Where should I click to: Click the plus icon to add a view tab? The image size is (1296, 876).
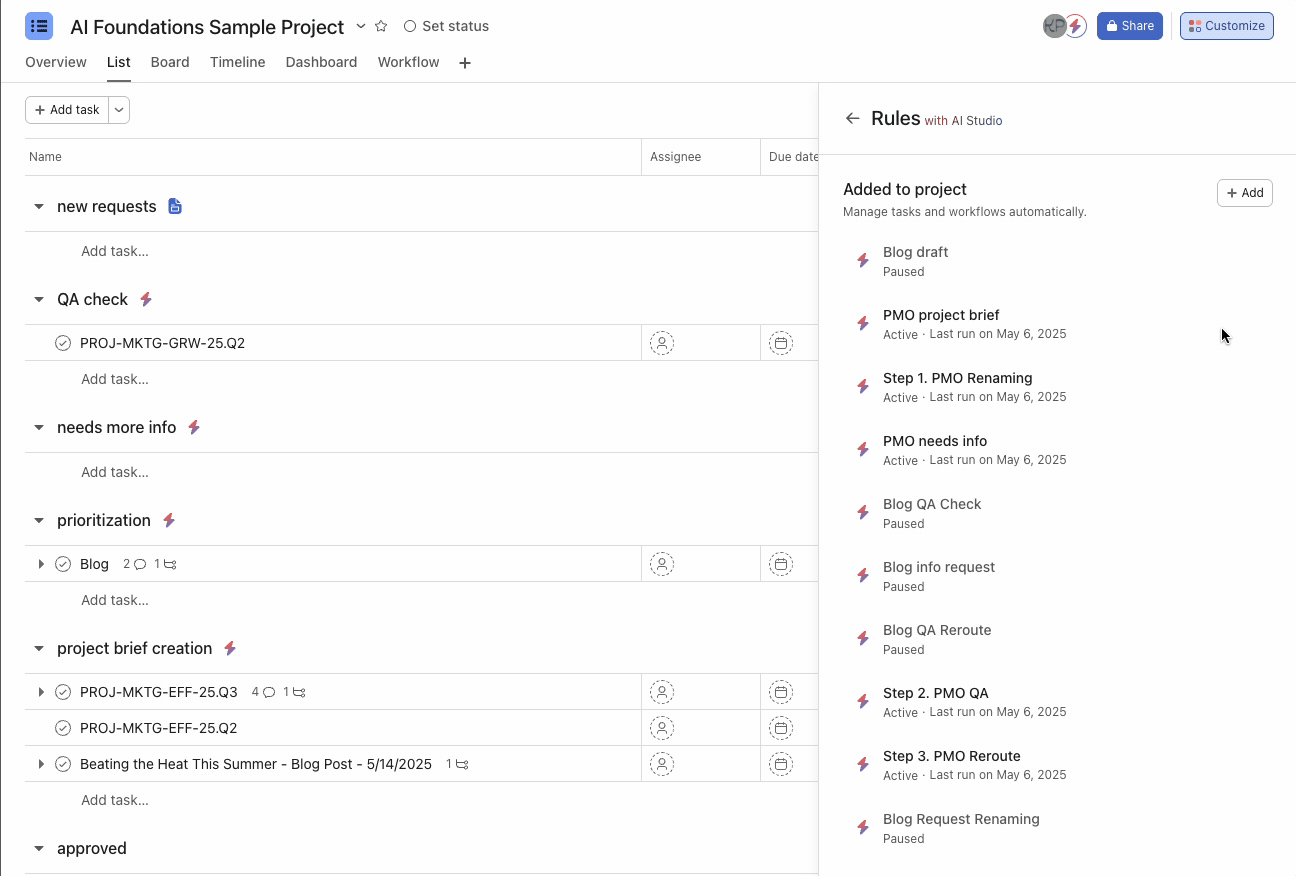point(464,63)
